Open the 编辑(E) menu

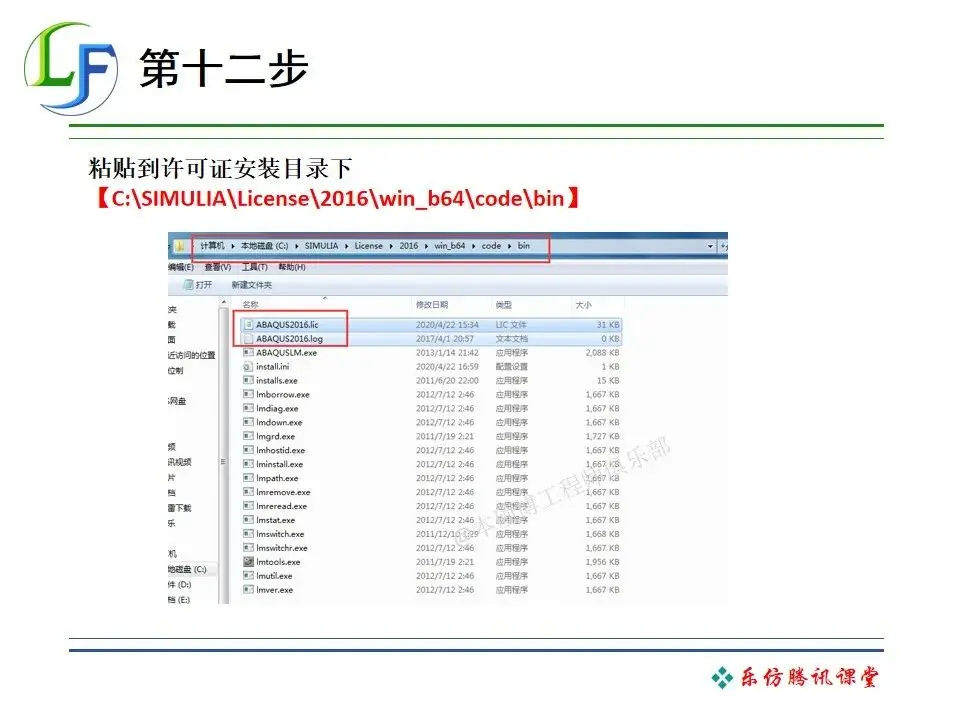click(181, 267)
